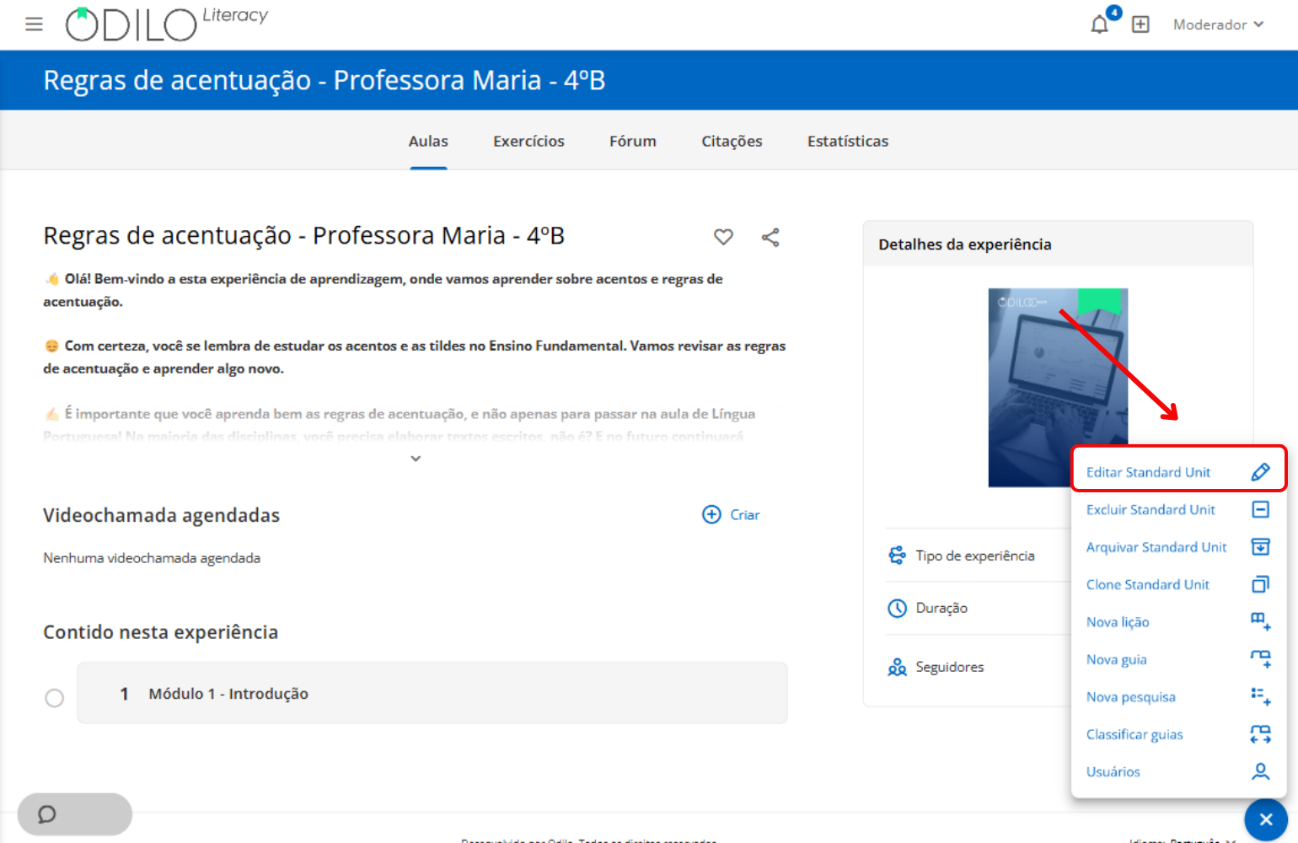Click the experience cover thumbnail
Screen dimensions: 1298x843
click(x=1058, y=388)
